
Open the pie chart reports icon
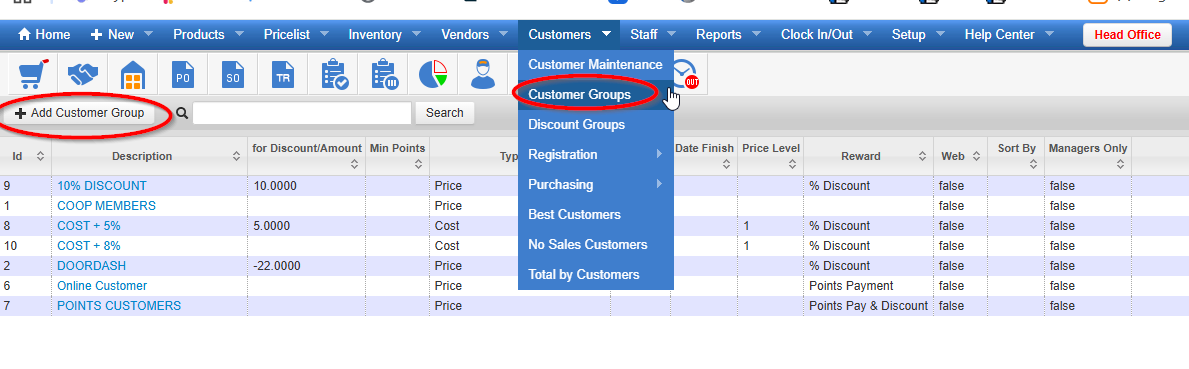(433, 74)
